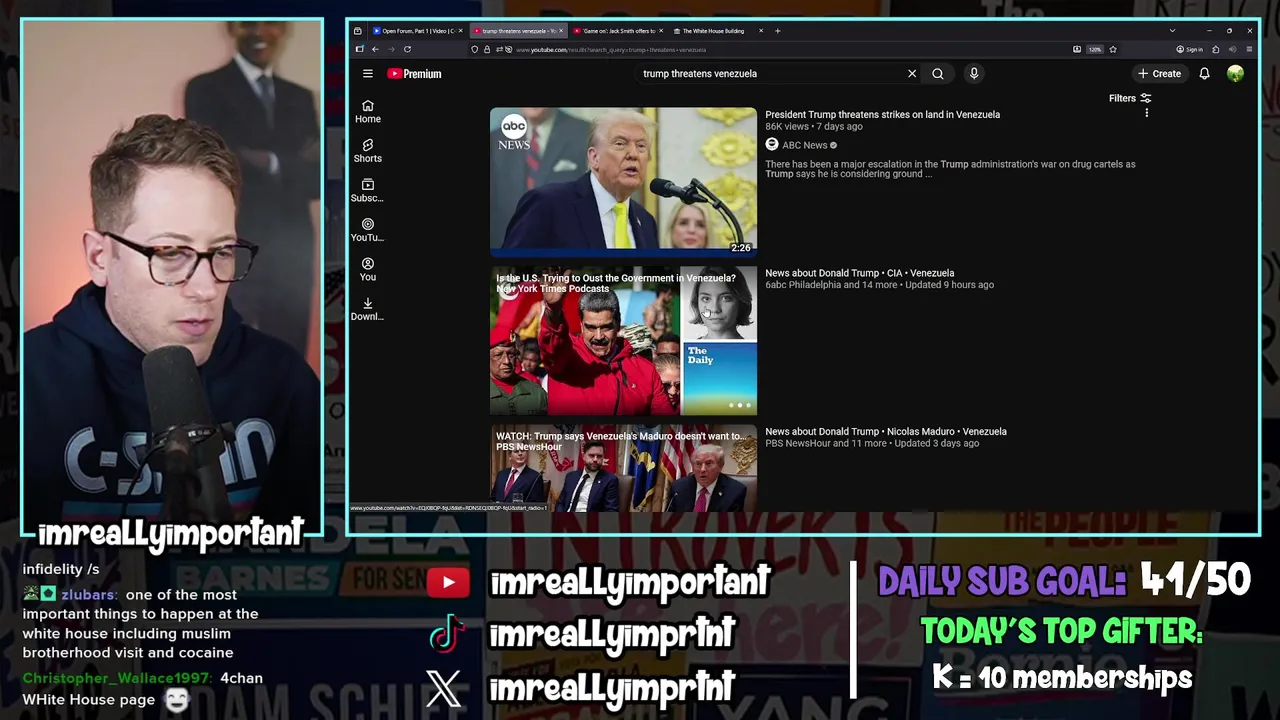Image resolution: width=1280 pixels, height=720 pixels.
Task: Open the ABC News channel avatar
Action: 772,145
